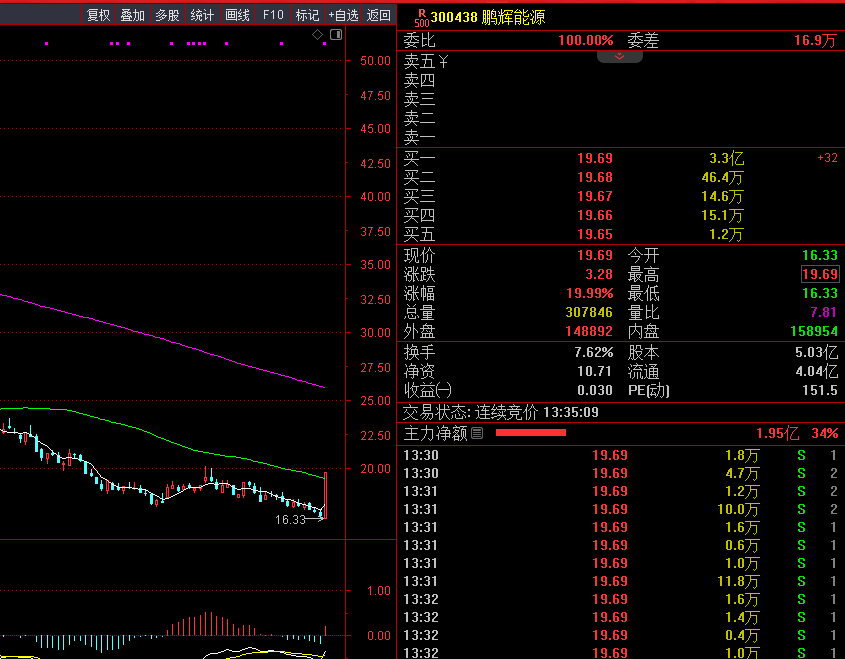Click the boxed 最高 value 19.69

[x=820, y=274]
